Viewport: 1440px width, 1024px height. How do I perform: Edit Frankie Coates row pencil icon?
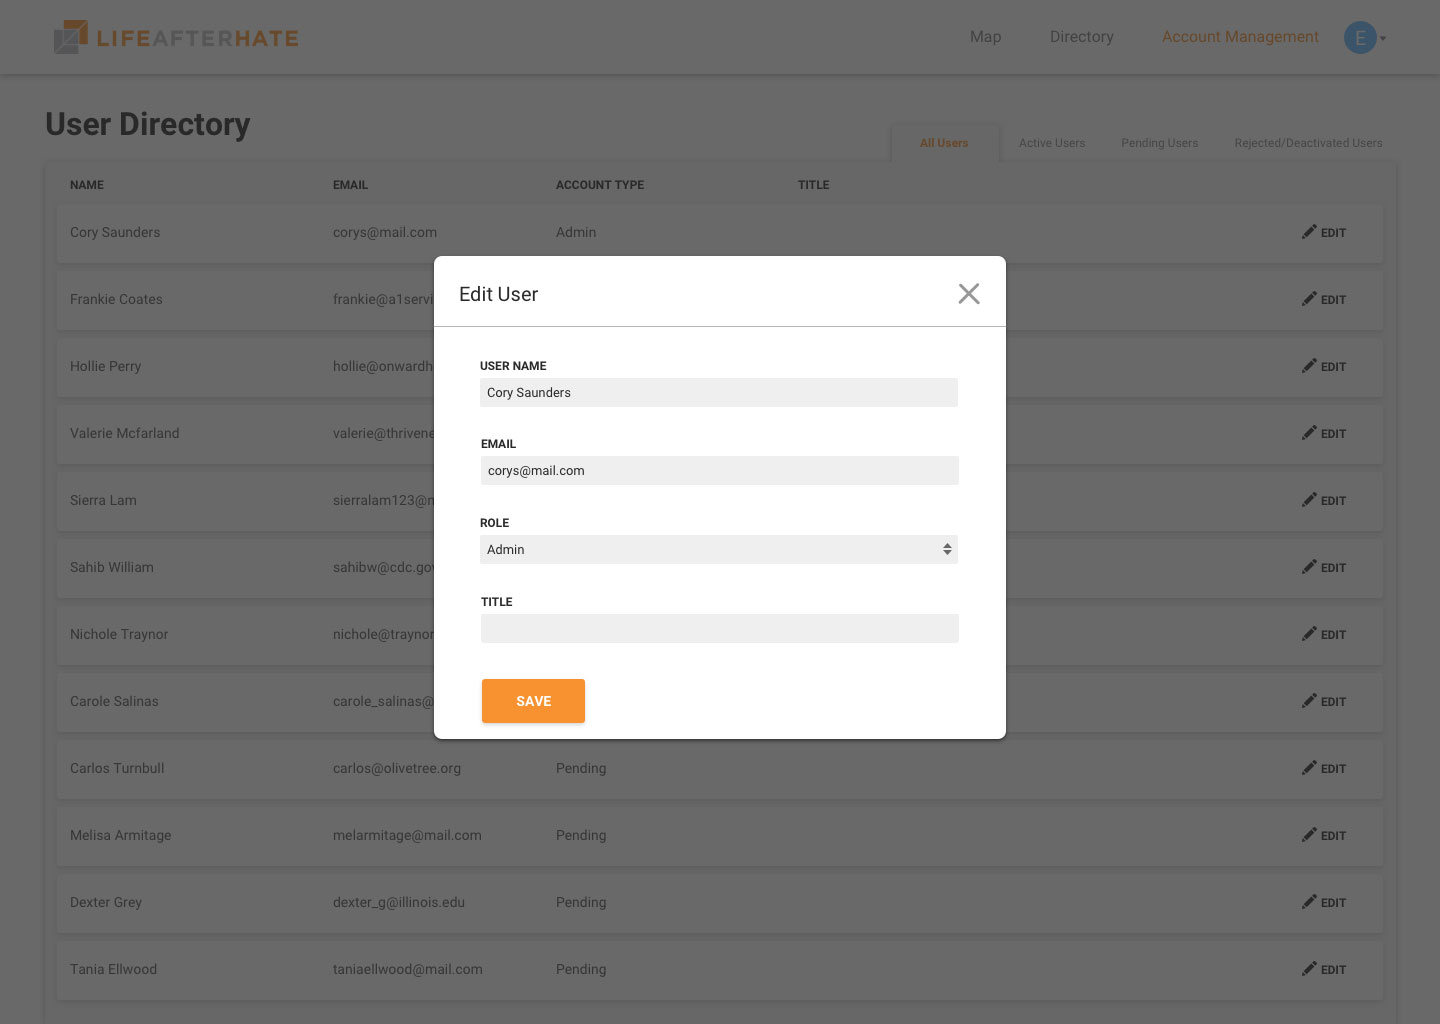pyautogui.click(x=1309, y=299)
